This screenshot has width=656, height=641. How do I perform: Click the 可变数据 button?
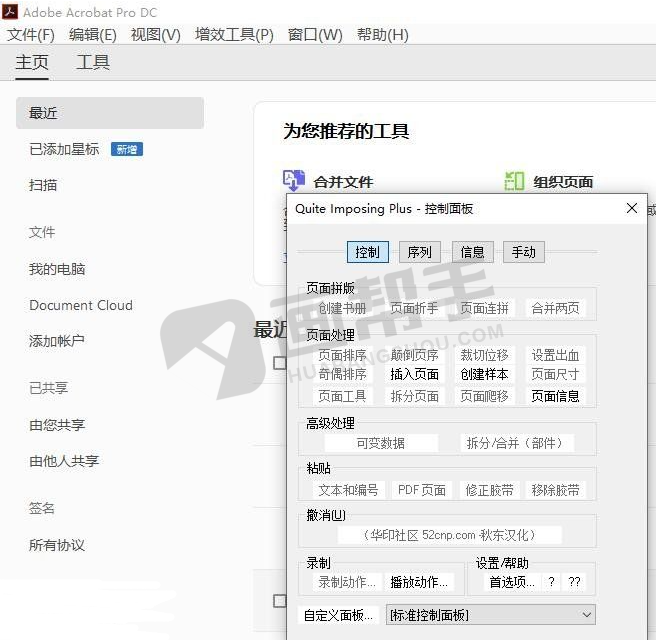[381, 443]
